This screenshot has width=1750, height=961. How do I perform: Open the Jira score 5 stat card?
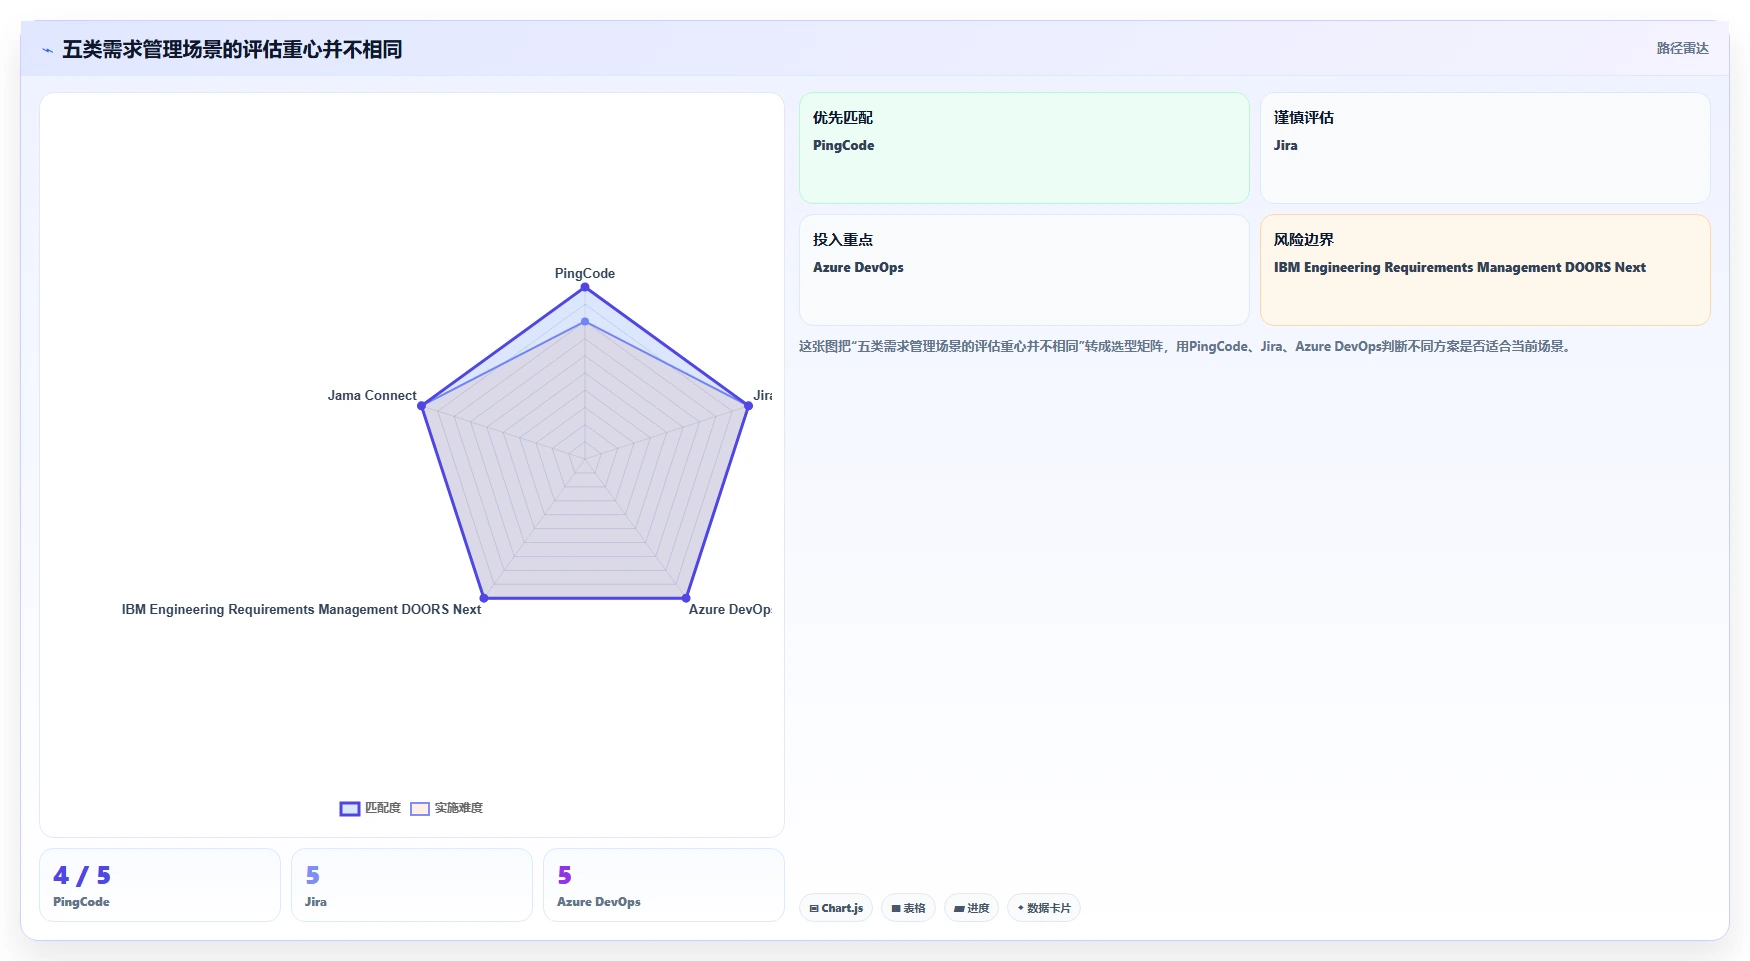click(412, 885)
